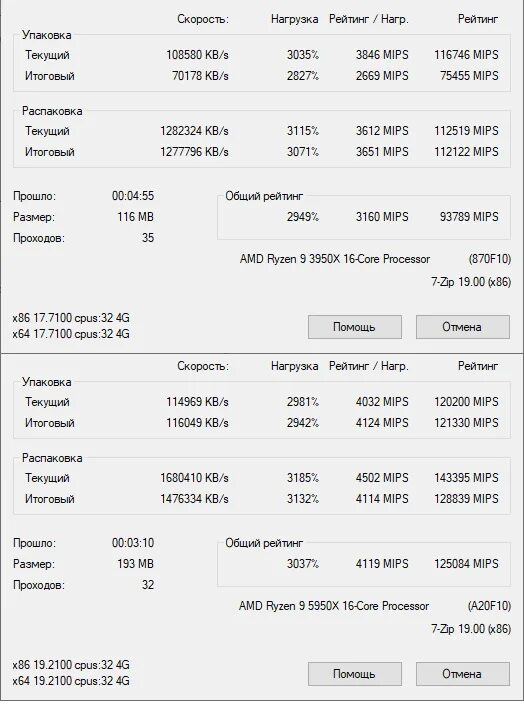Click the 193 MB dictionary size value
The width and height of the screenshot is (524, 706).
[136, 563]
